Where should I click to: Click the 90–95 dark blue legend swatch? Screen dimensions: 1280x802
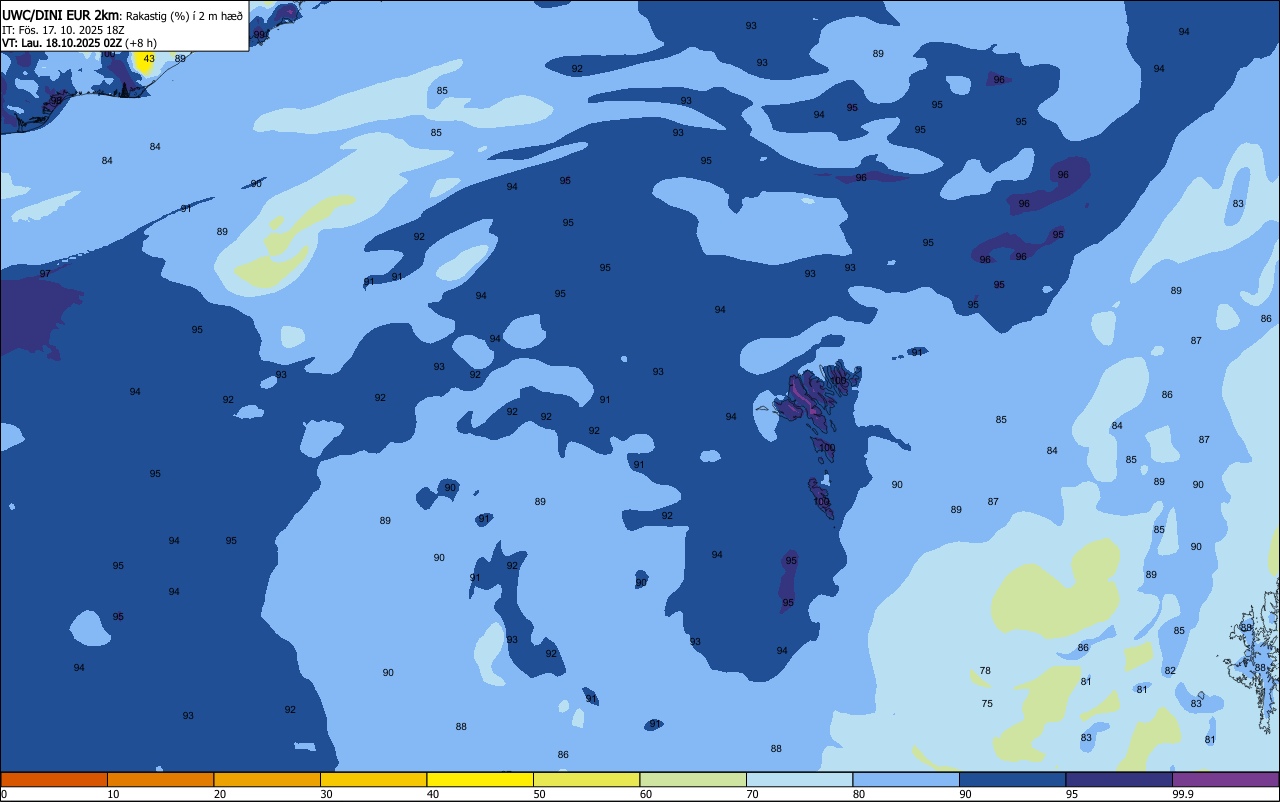click(1012, 779)
